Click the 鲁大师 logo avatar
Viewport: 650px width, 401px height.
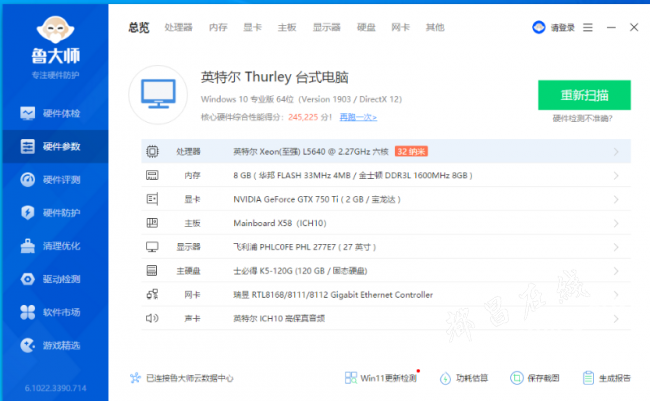click(55, 29)
